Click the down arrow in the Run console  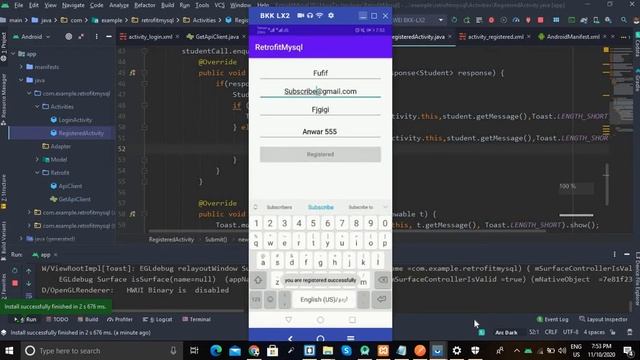point(29,283)
